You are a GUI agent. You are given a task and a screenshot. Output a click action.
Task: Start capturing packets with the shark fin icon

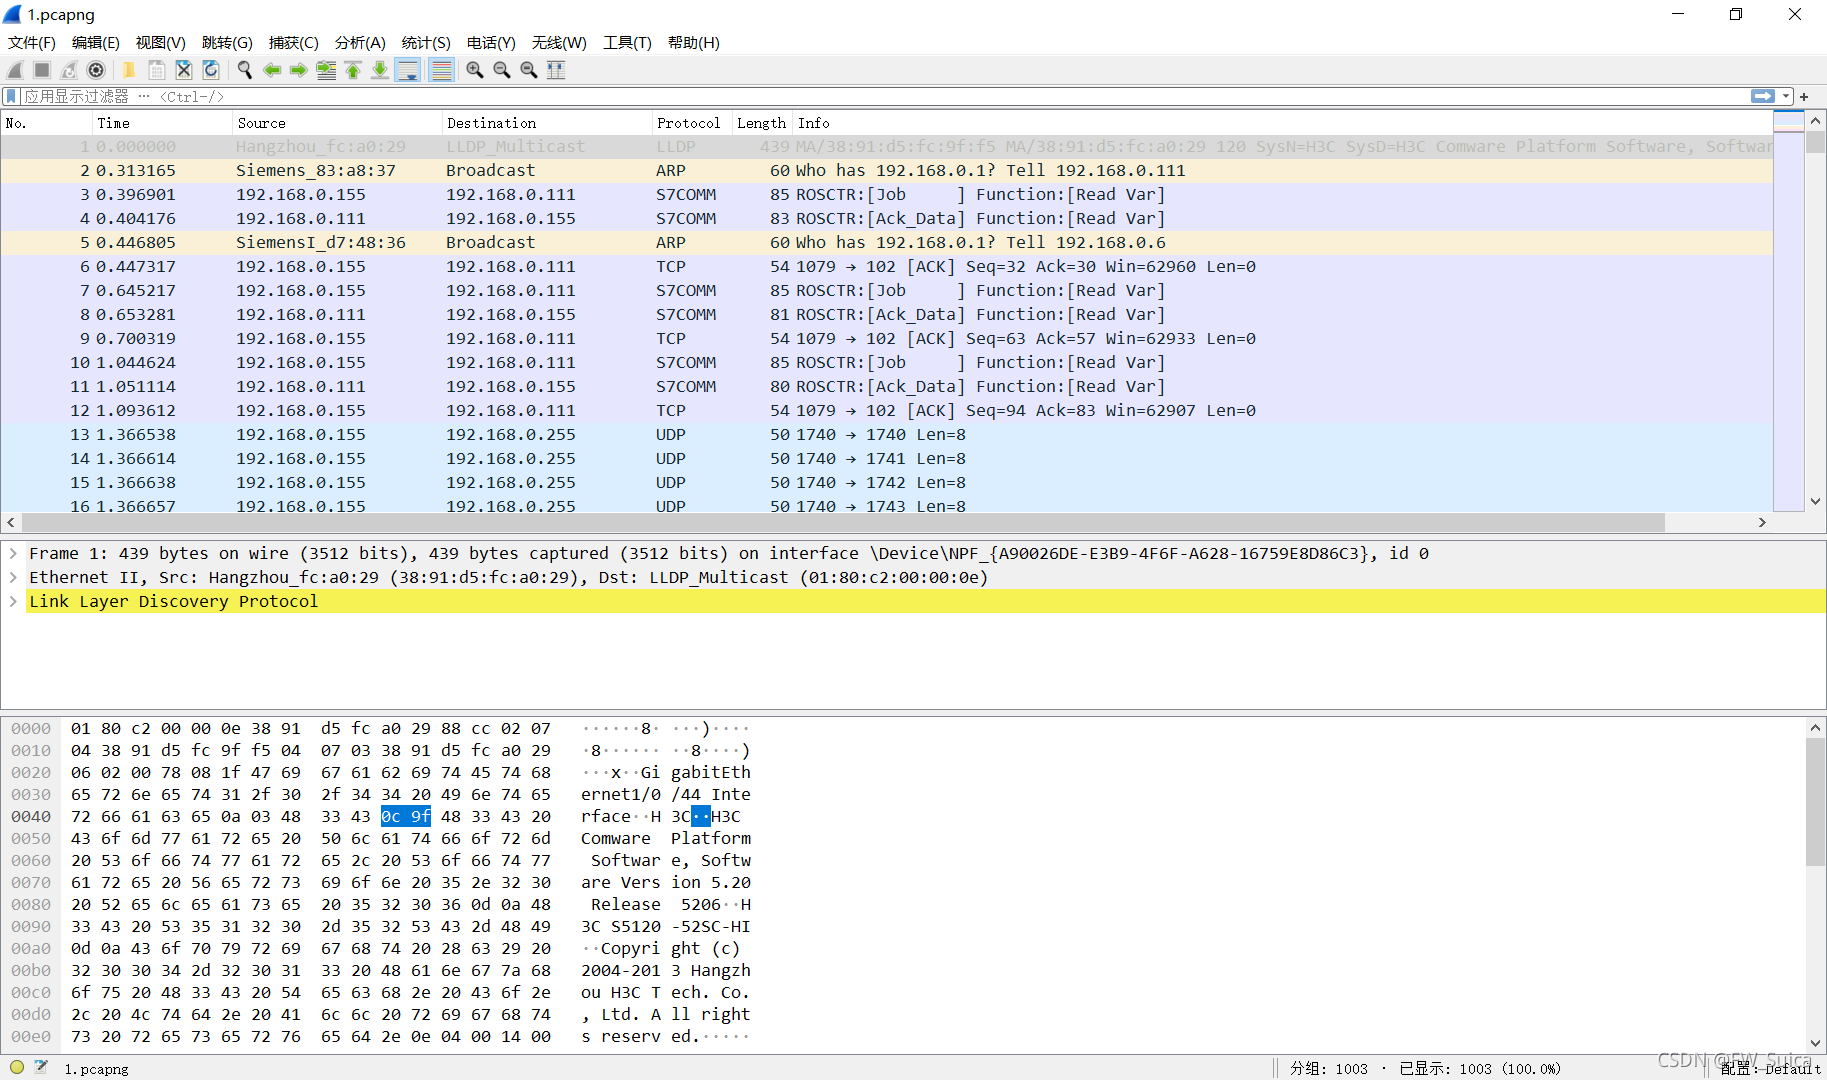[15, 70]
